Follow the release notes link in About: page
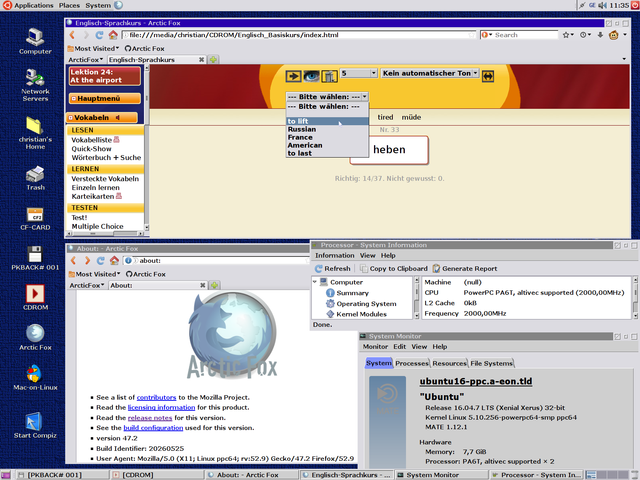The height and width of the screenshot is (480, 640). click(x=150, y=418)
